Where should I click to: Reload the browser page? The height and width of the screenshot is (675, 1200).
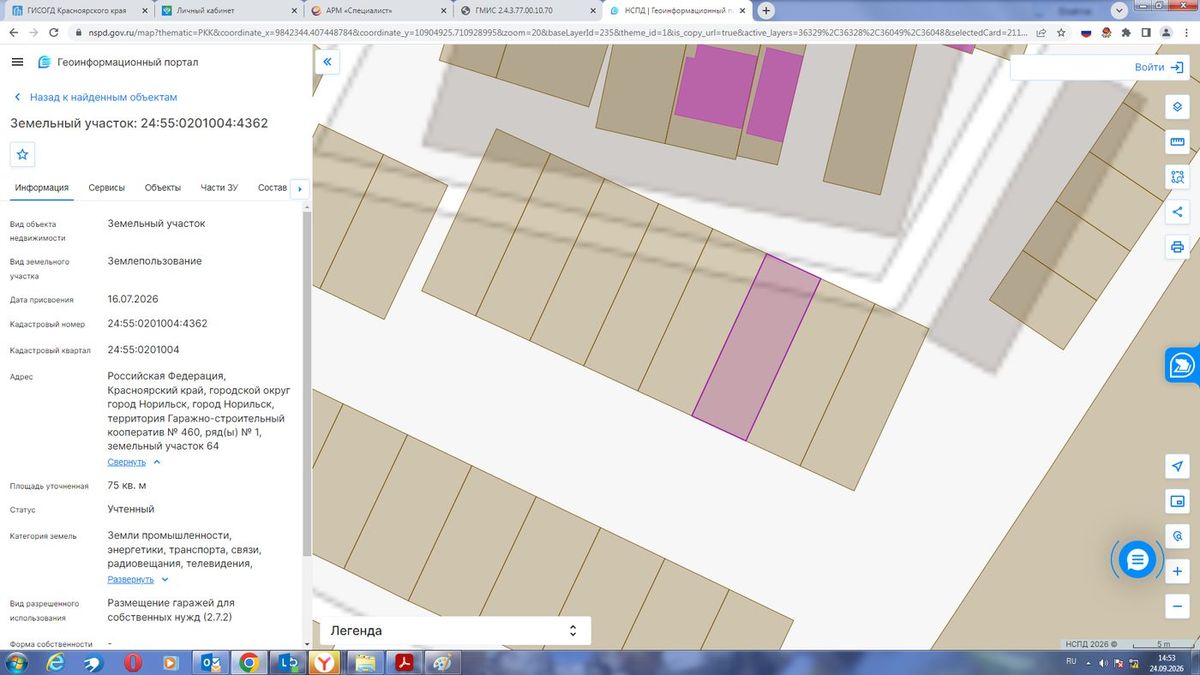point(56,32)
